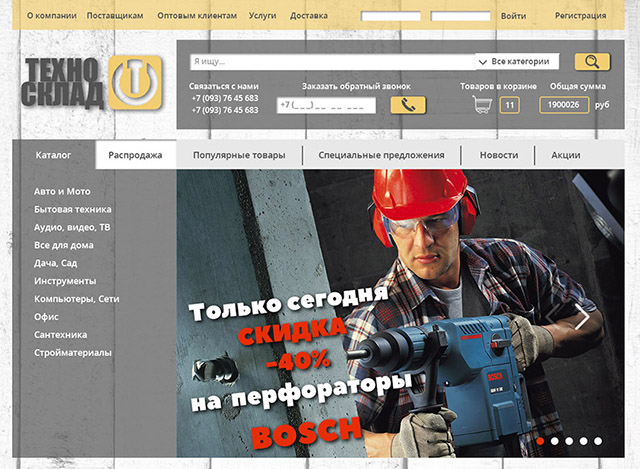Screen dimensions: 640x469
Task: Open Авто и Мото category
Action: (x=62, y=191)
